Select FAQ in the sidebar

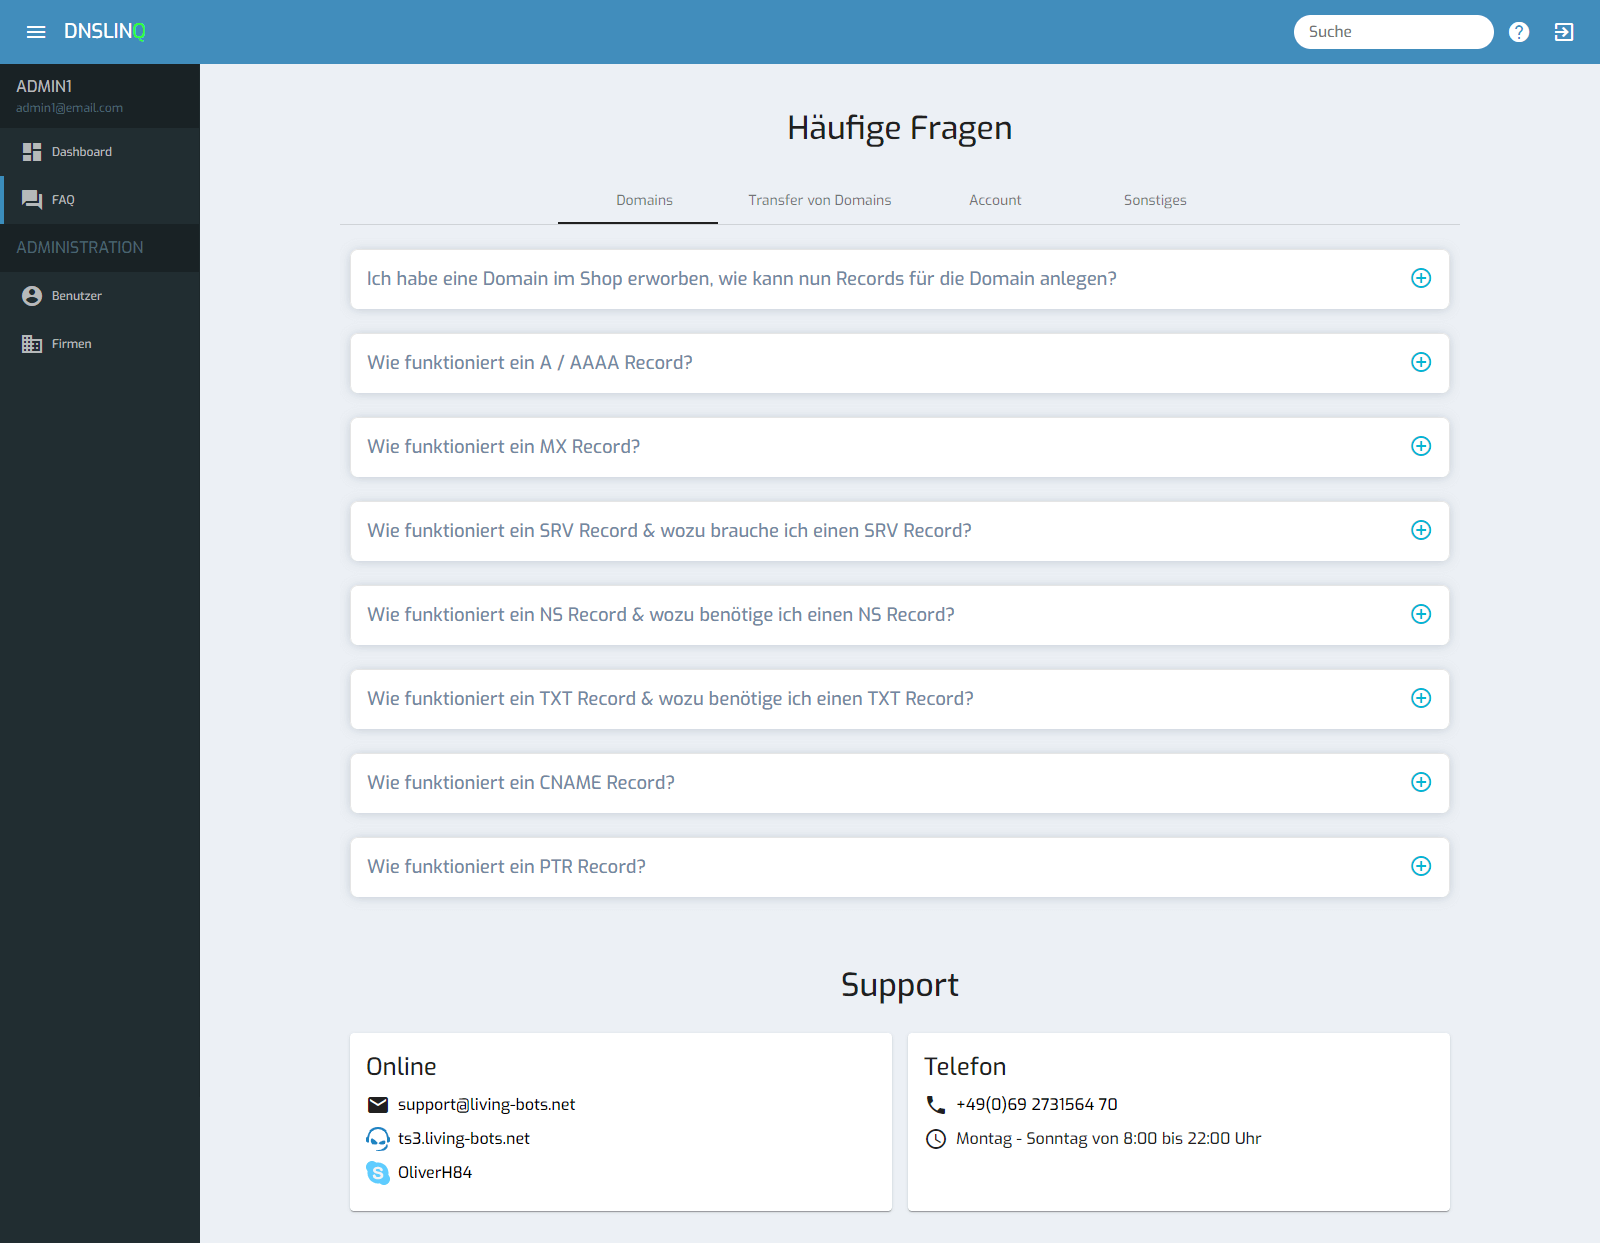pyautogui.click(x=100, y=200)
